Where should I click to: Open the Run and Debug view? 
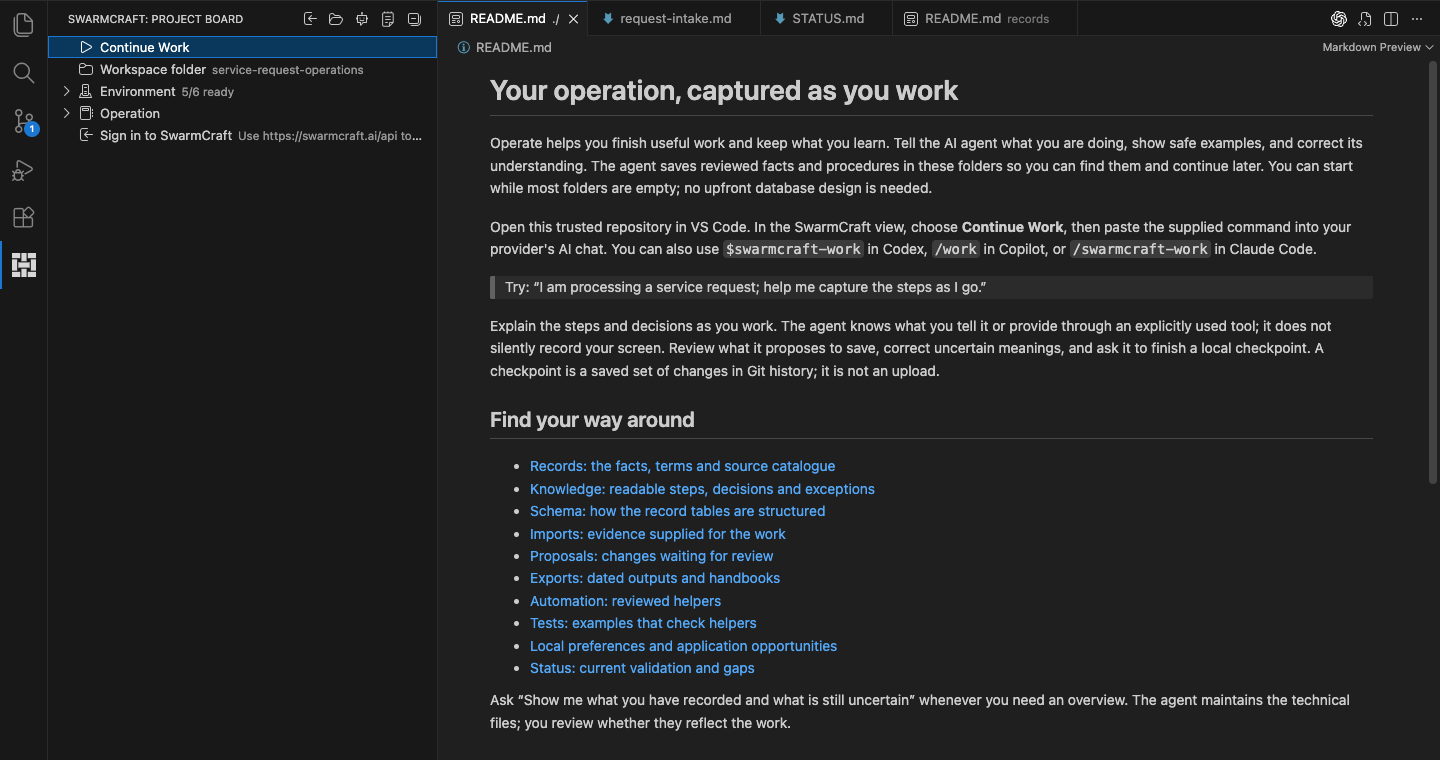pyautogui.click(x=23, y=170)
